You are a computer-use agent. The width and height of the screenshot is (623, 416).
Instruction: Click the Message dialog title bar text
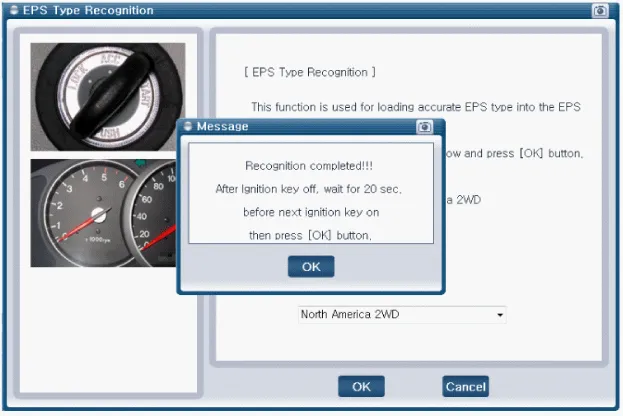(x=223, y=127)
